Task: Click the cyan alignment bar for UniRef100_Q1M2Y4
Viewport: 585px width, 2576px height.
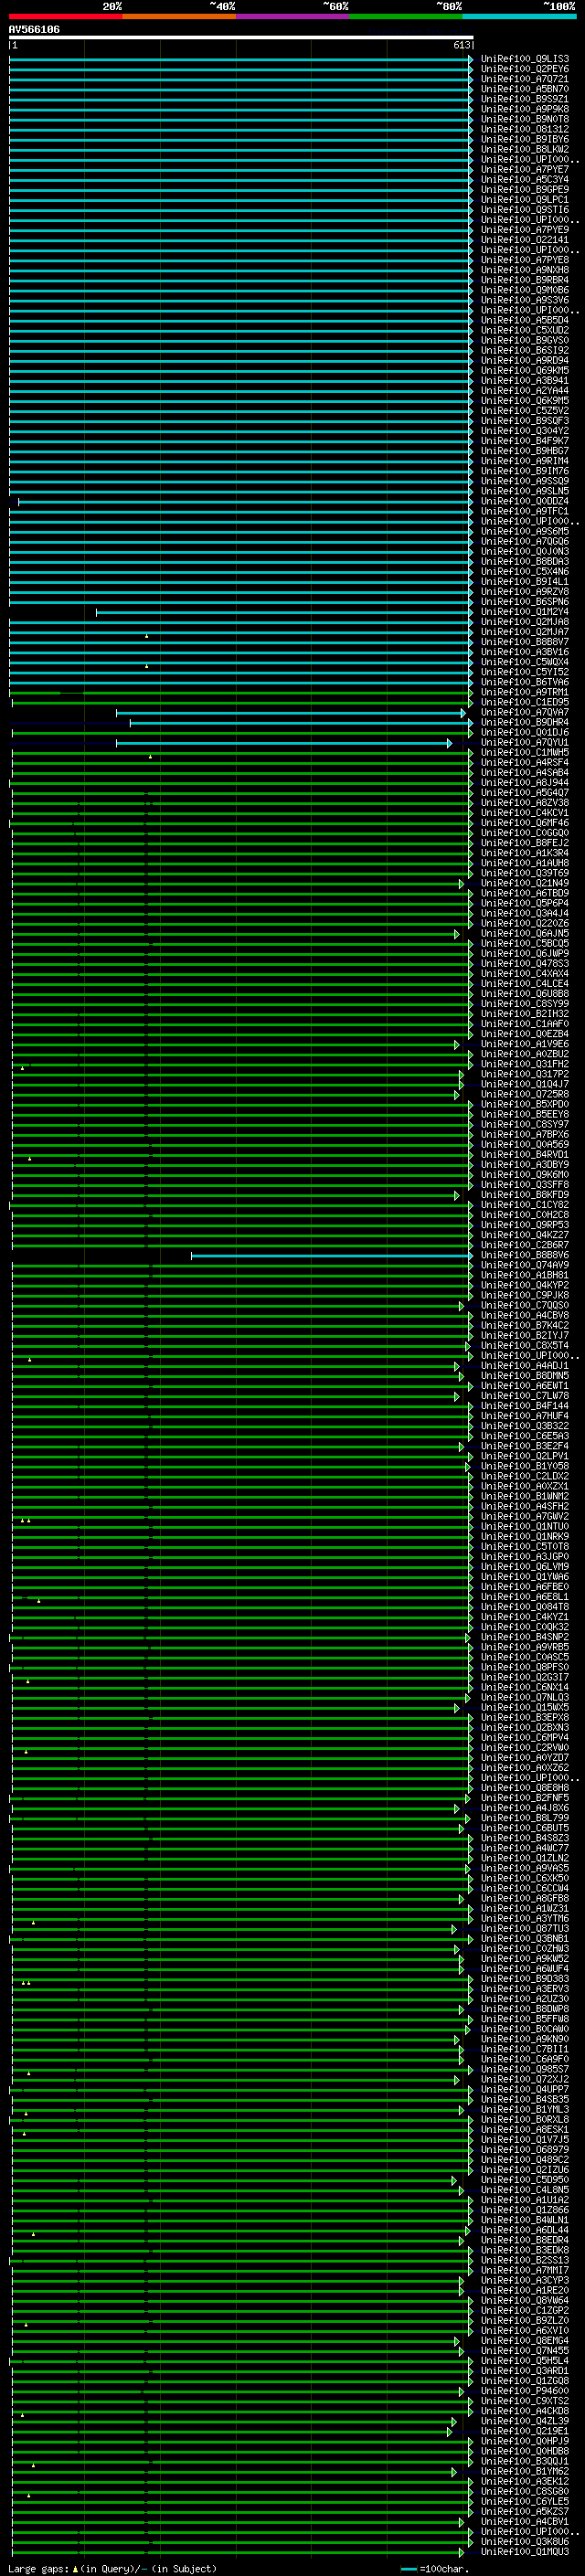Action: click(x=284, y=612)
